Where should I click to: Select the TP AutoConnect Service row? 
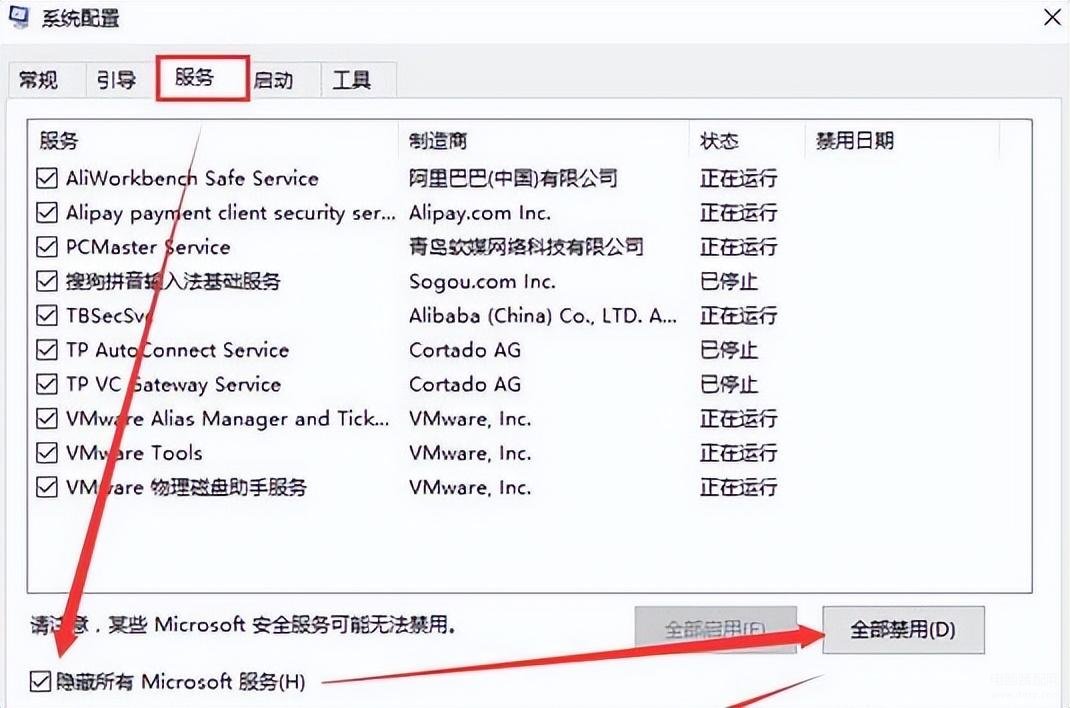coord(178,350)
